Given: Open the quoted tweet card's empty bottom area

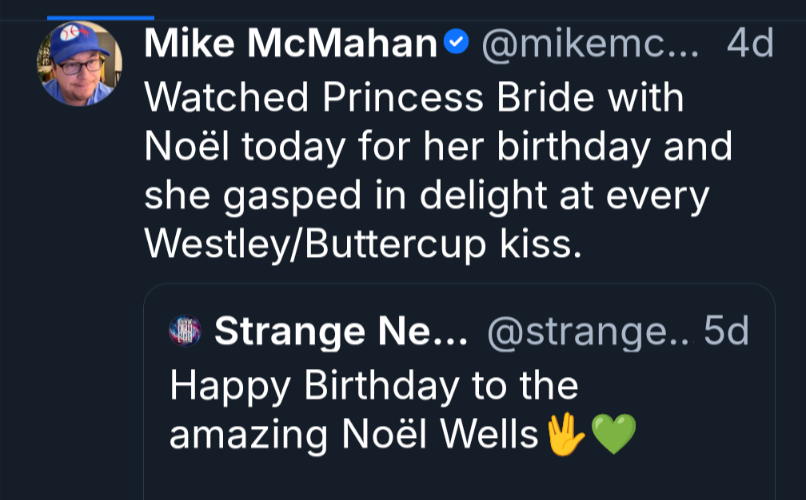Looking at the screenshot, I should click(458, 480).
